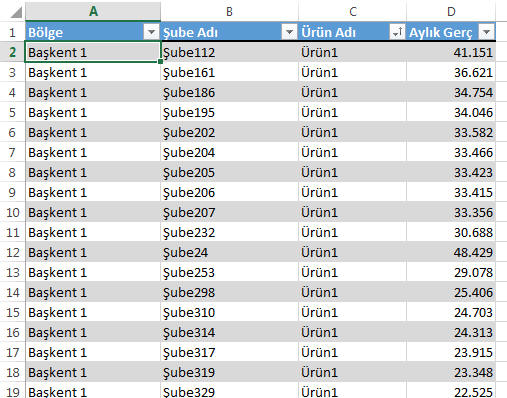507x398 pixels.
Task: Select column B header
Action: (229, 11)
